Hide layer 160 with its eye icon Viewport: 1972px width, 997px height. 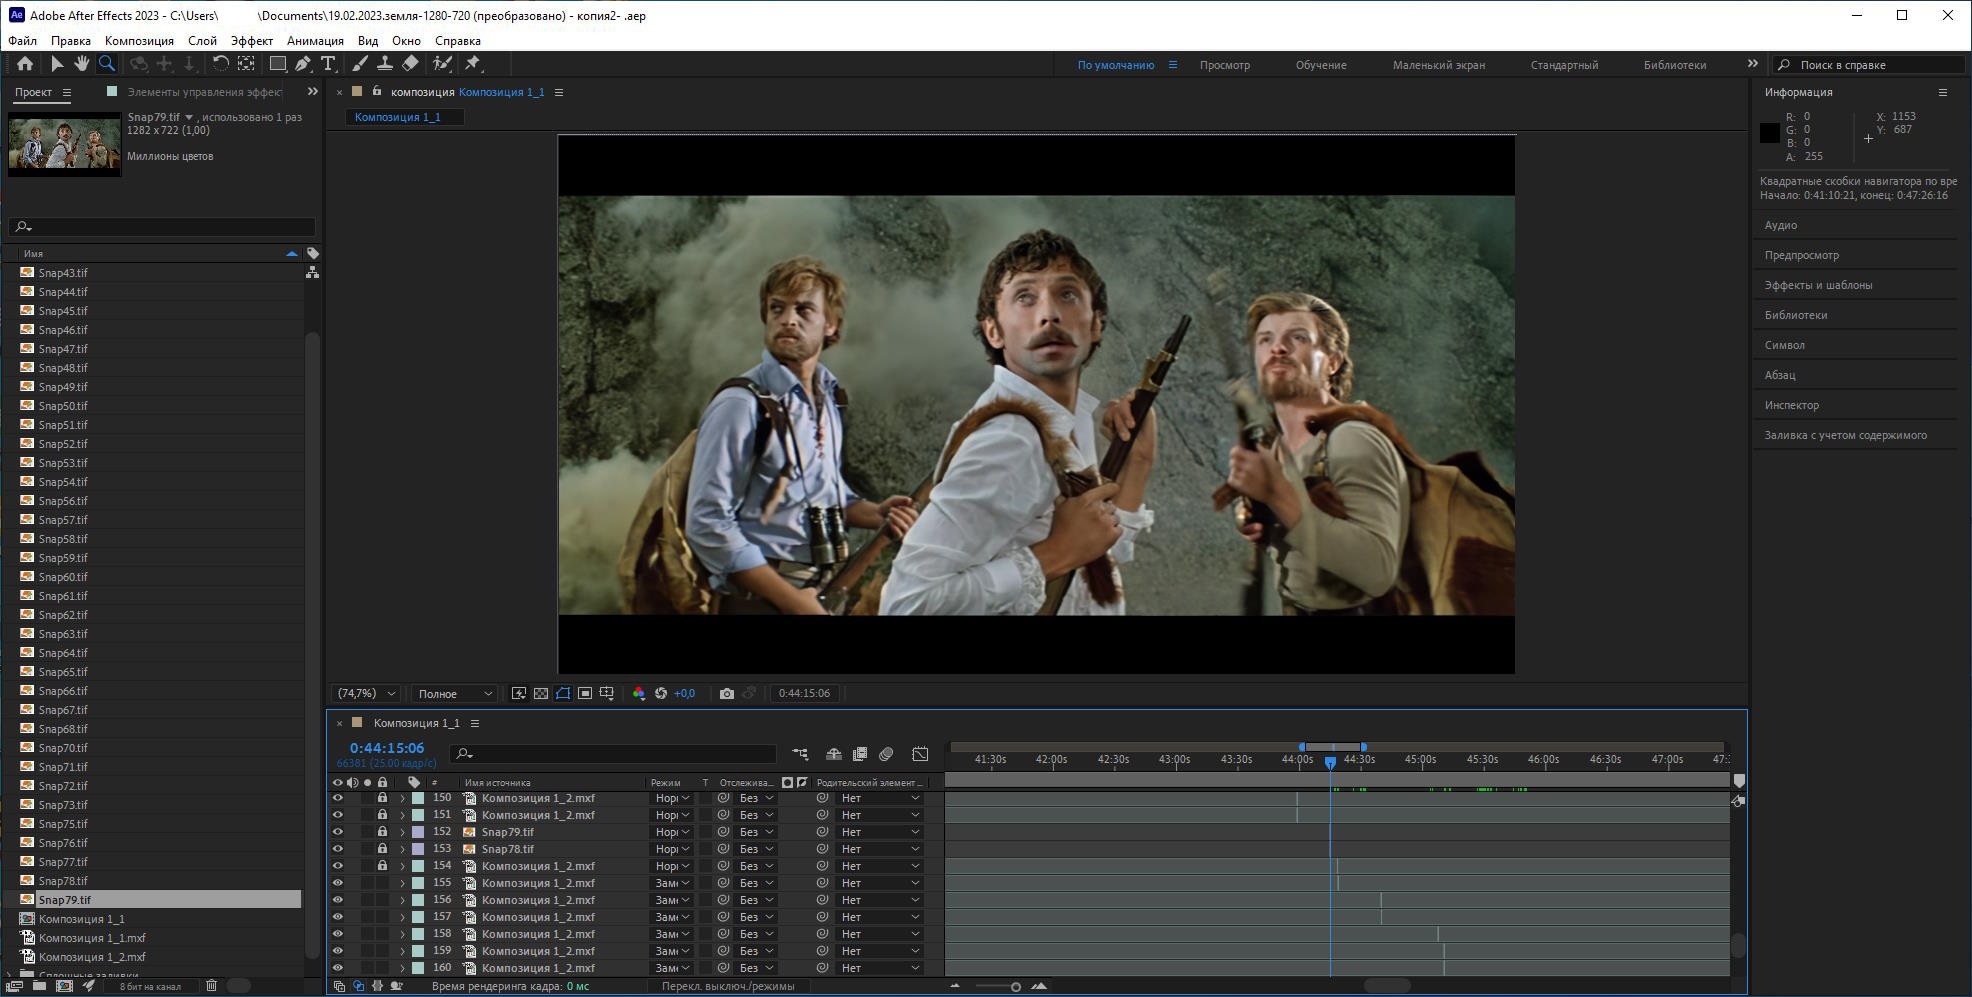tap(337, 968)
